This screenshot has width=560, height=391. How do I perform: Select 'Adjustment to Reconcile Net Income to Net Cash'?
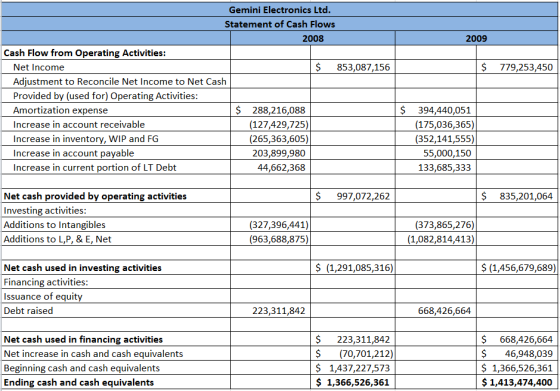(120, 81)
